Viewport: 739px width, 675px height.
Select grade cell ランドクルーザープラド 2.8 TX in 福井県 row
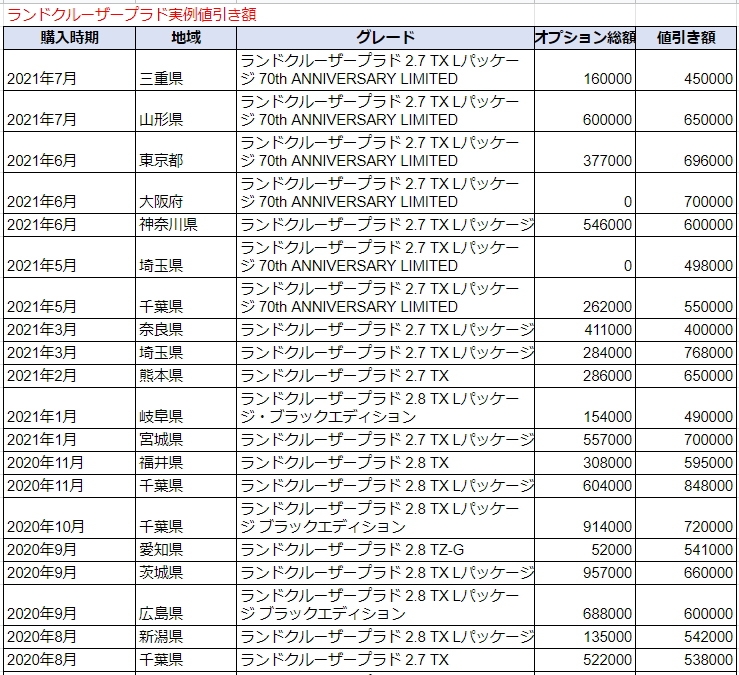coord(385,463)
